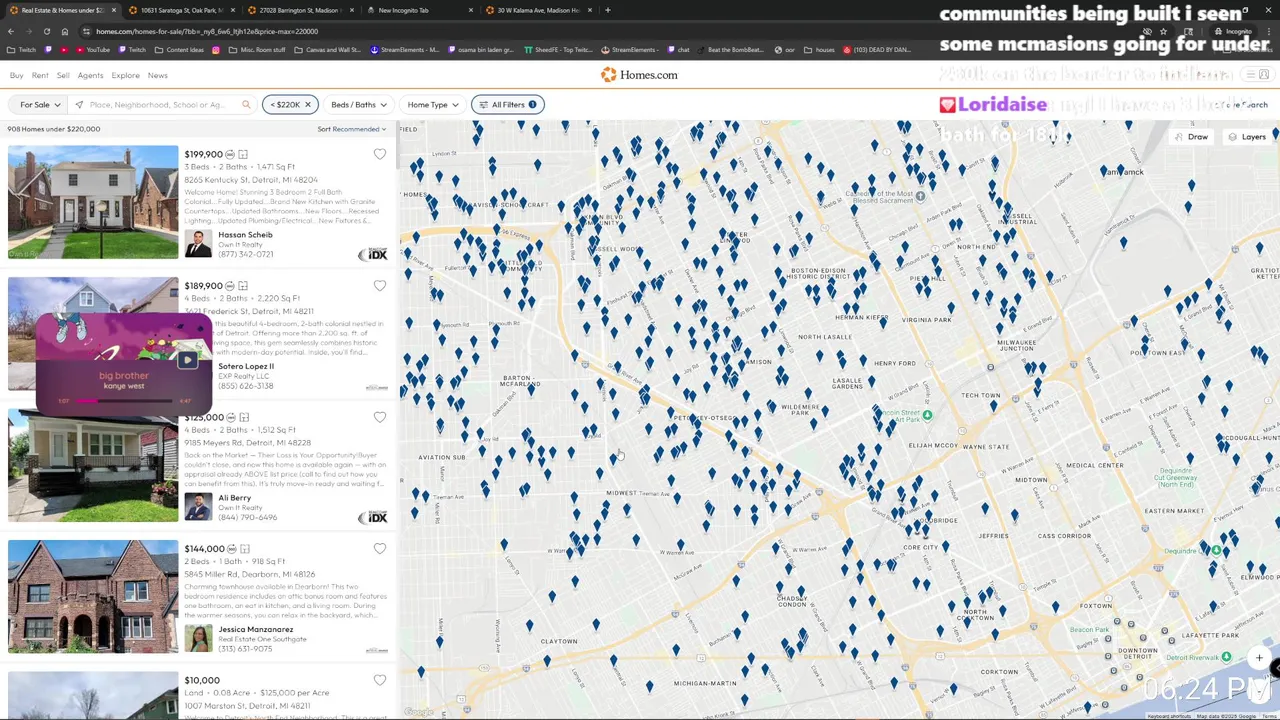Click the Sell menu item
1280x720 pixels.
(63, 75)
